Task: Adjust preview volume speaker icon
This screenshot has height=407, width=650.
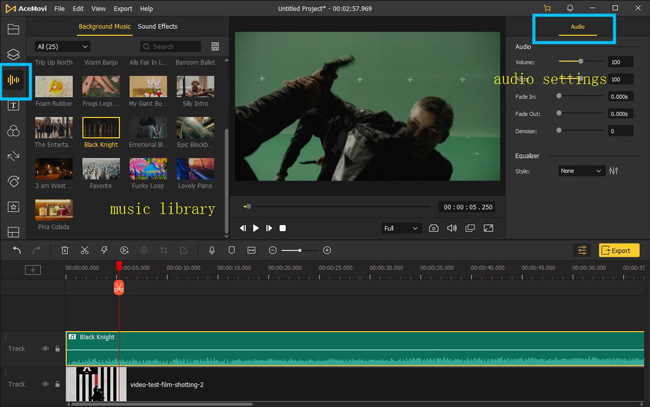Action: tap(452, 228)
